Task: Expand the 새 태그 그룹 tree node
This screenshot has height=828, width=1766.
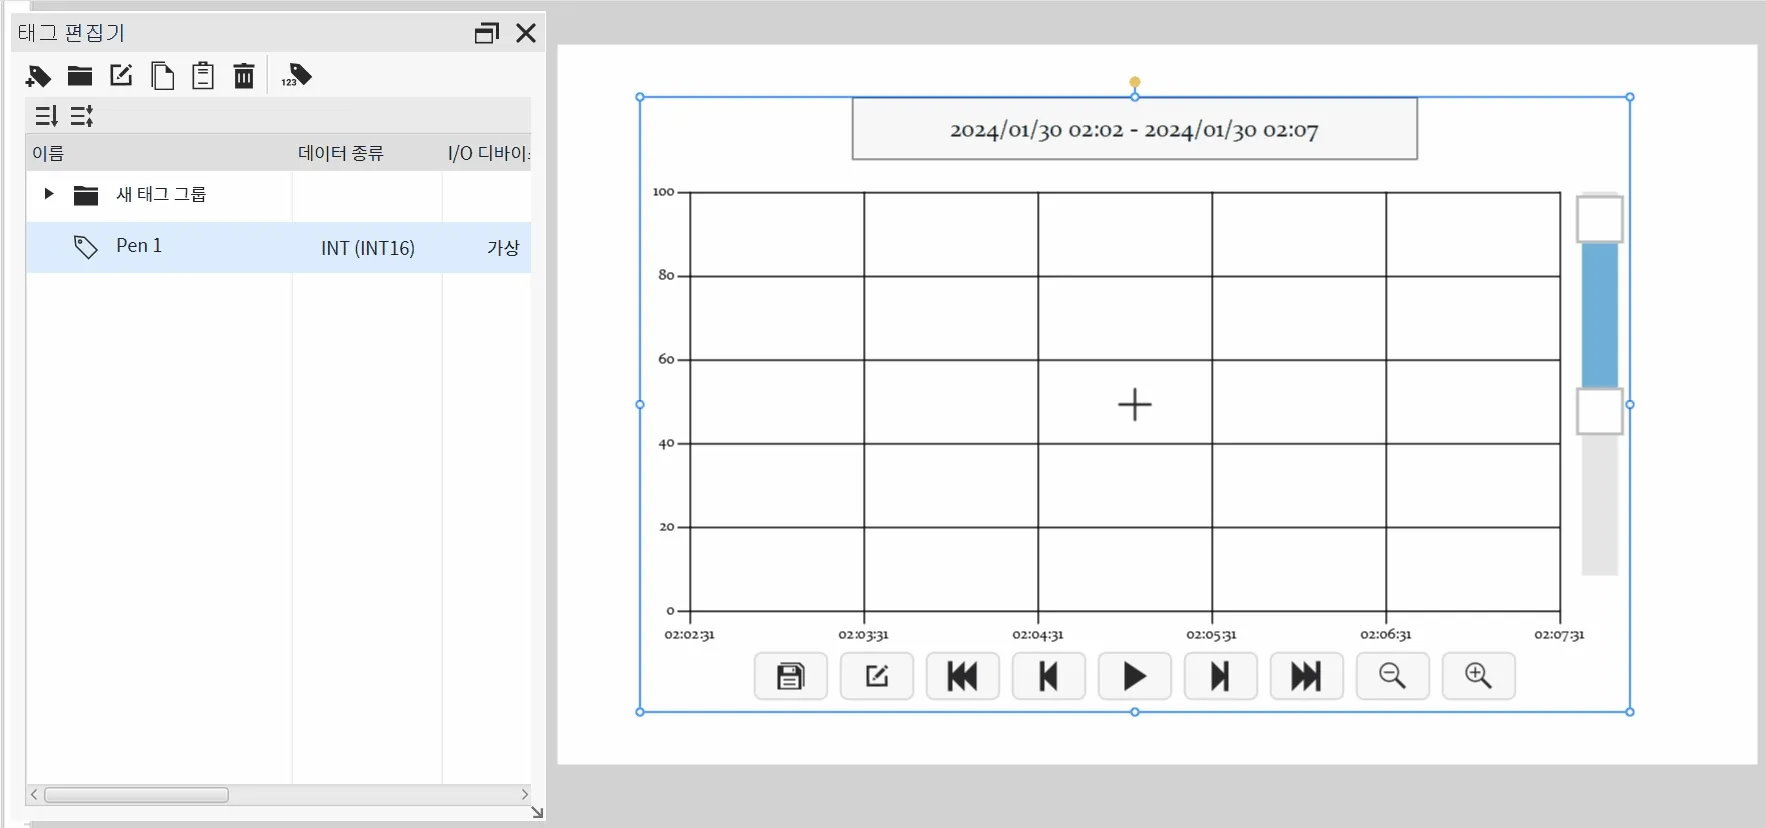Action: click(x=48, y=194)
